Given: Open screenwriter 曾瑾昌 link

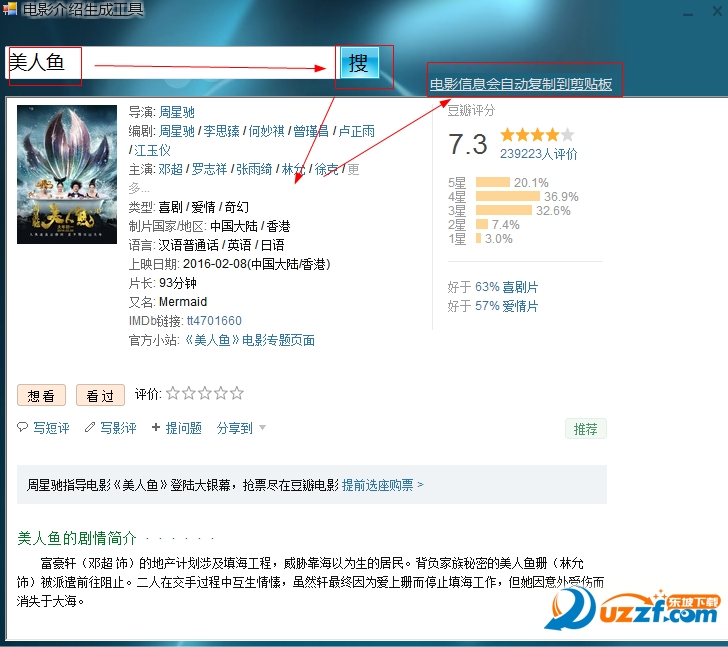Looking at the screenshot, I should click(311, 131).
